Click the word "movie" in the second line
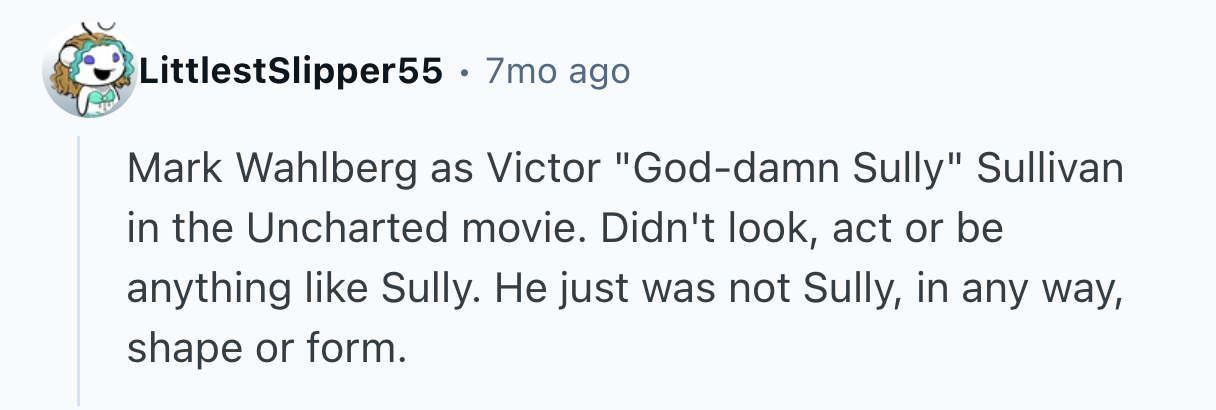Screen dimensions: 1216x410 (x=518, y=230)
